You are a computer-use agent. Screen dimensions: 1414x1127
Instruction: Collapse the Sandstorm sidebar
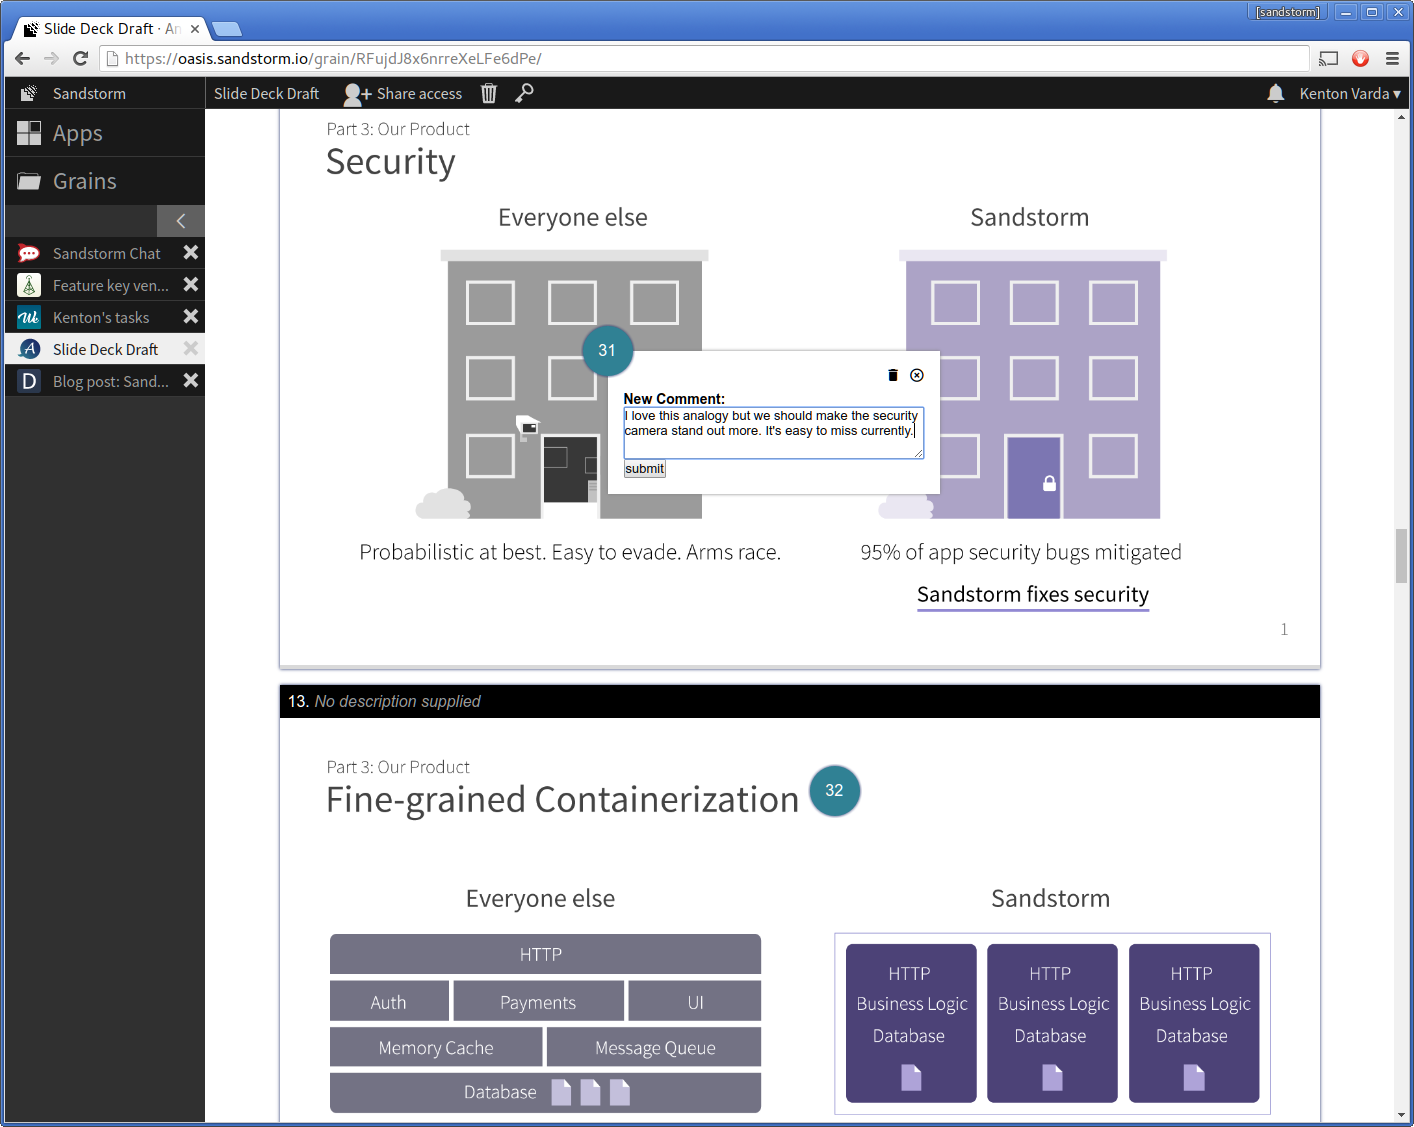tap(181, 221)
